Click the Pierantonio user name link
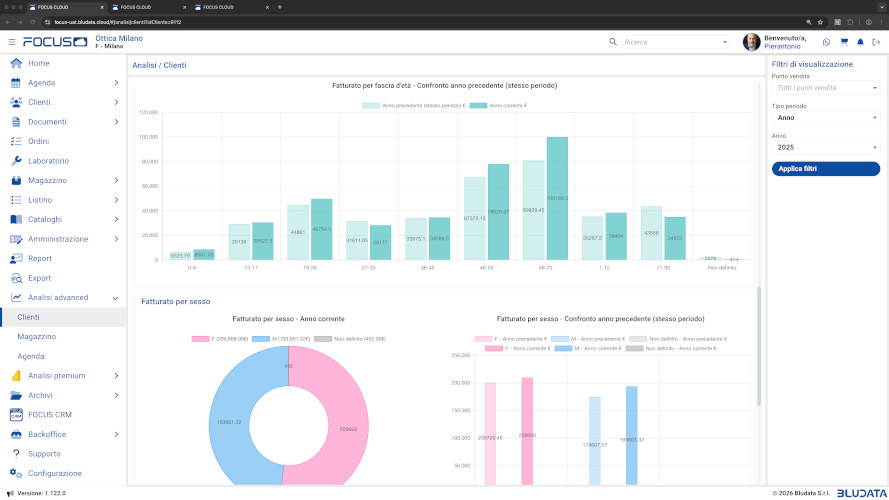This screenshot has width=889, height=500. pyautogui.click(x=783, y=46)
